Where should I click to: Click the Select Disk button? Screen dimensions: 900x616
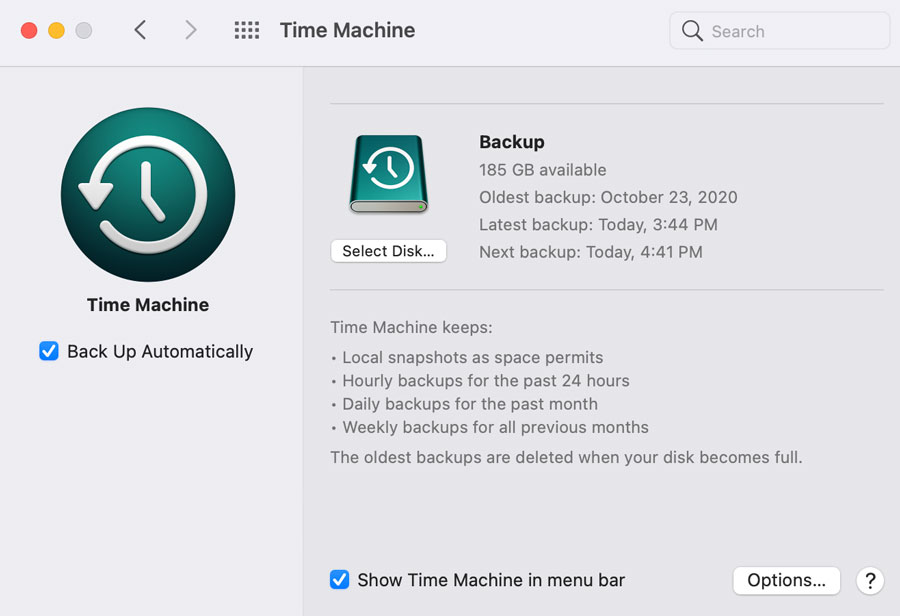click(388, 250)
